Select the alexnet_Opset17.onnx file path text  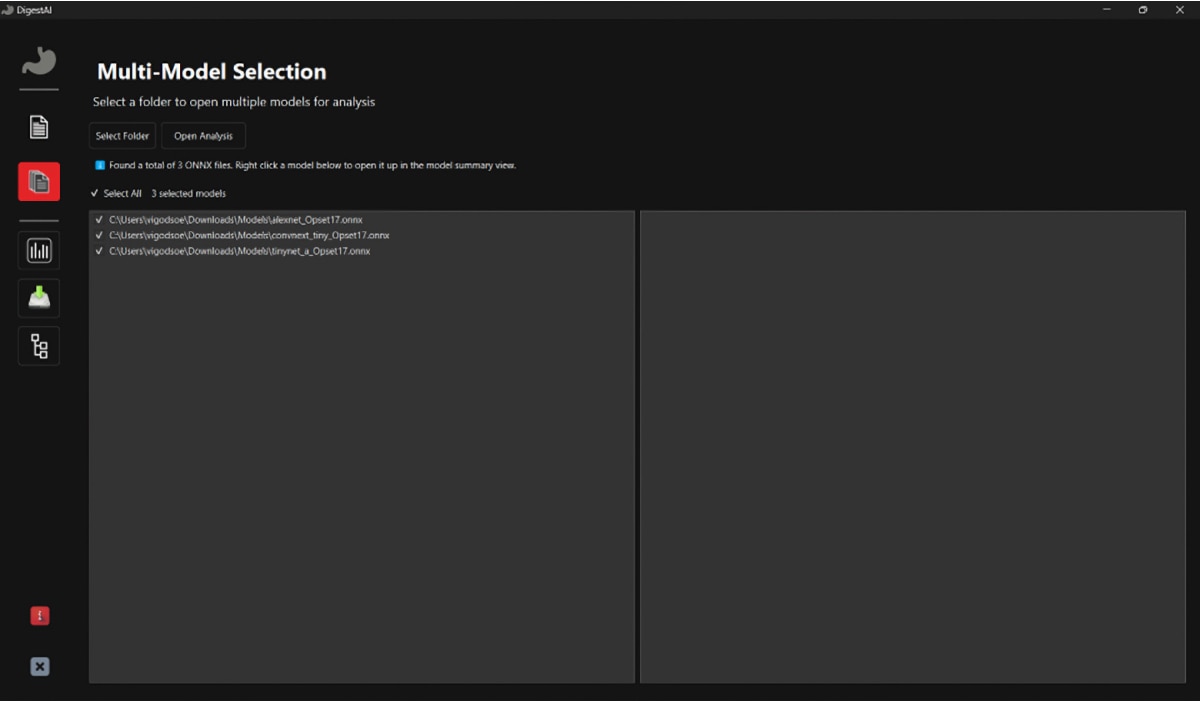click(236, 219)
